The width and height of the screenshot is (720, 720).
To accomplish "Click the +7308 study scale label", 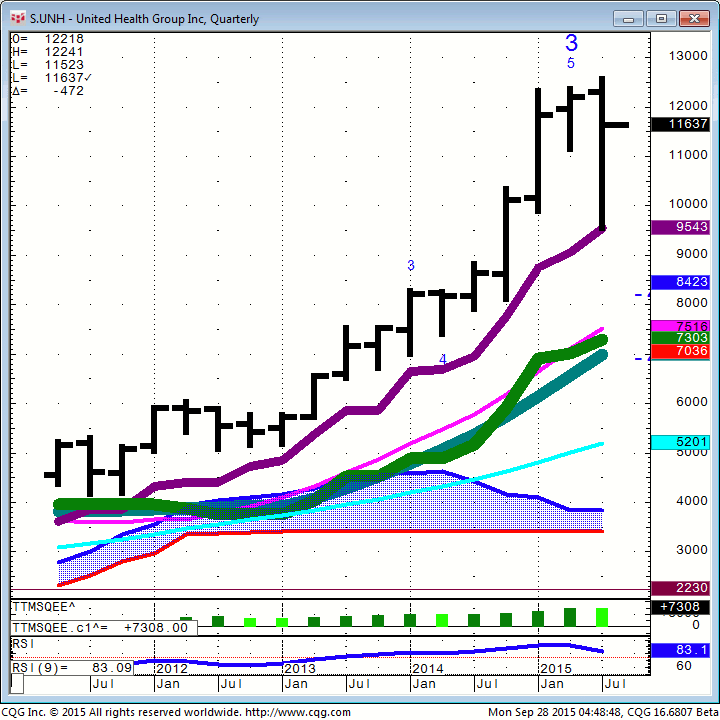I will point(681,607).
